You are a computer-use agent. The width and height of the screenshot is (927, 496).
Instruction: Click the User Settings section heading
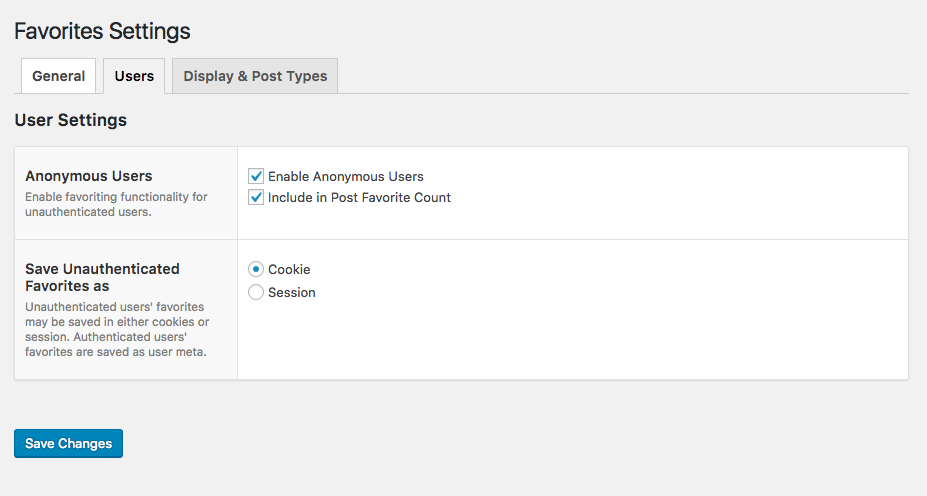(70, 120)
